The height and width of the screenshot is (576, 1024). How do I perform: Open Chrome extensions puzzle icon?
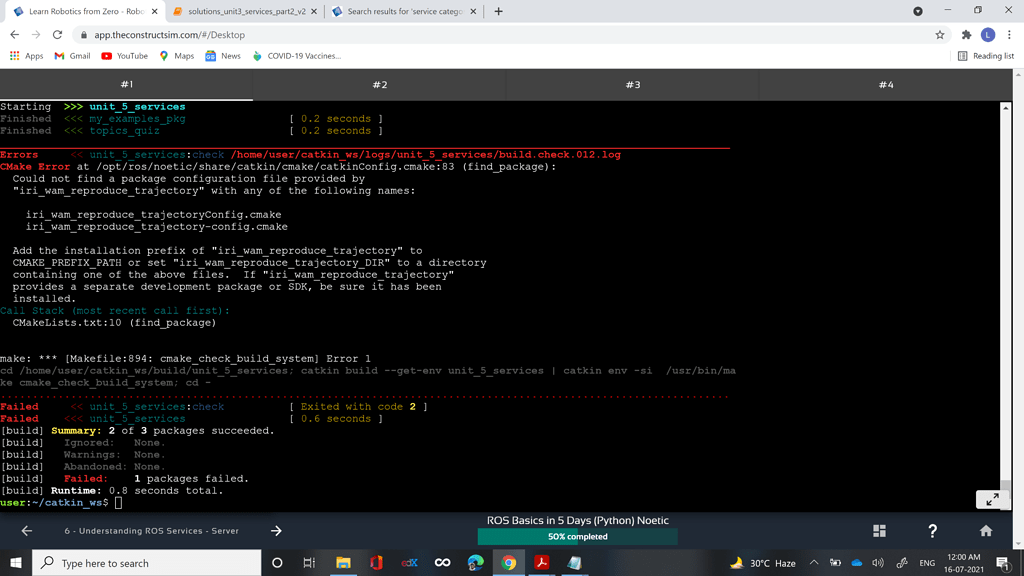[x=966, y=33]
